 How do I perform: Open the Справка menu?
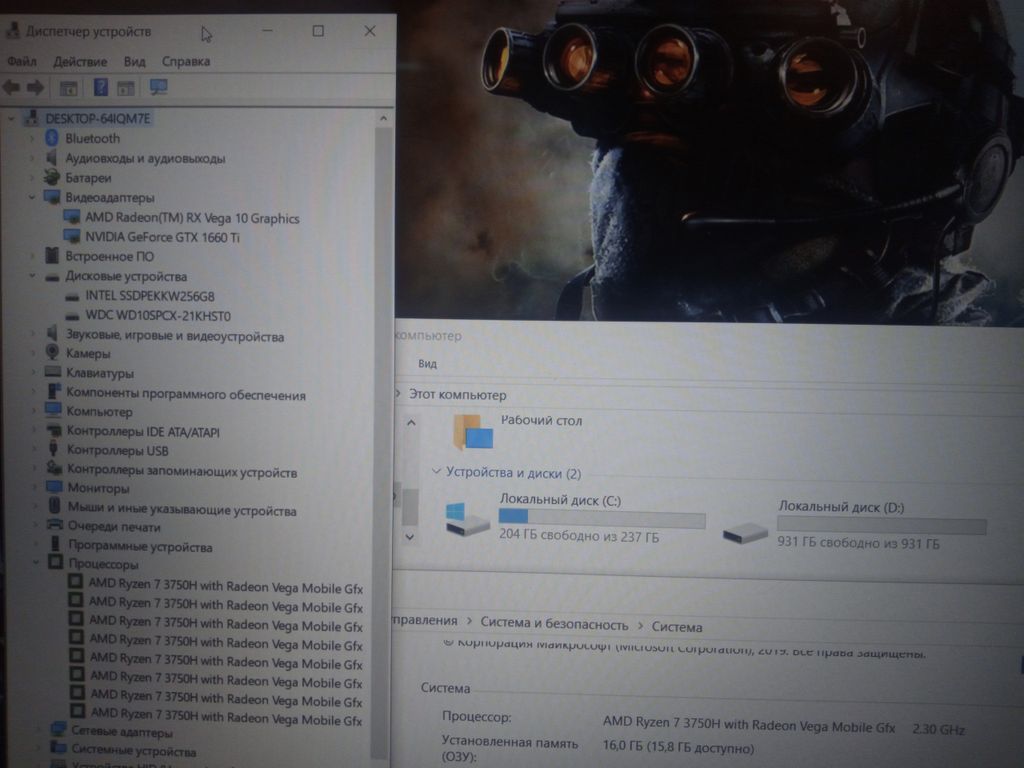186,61
